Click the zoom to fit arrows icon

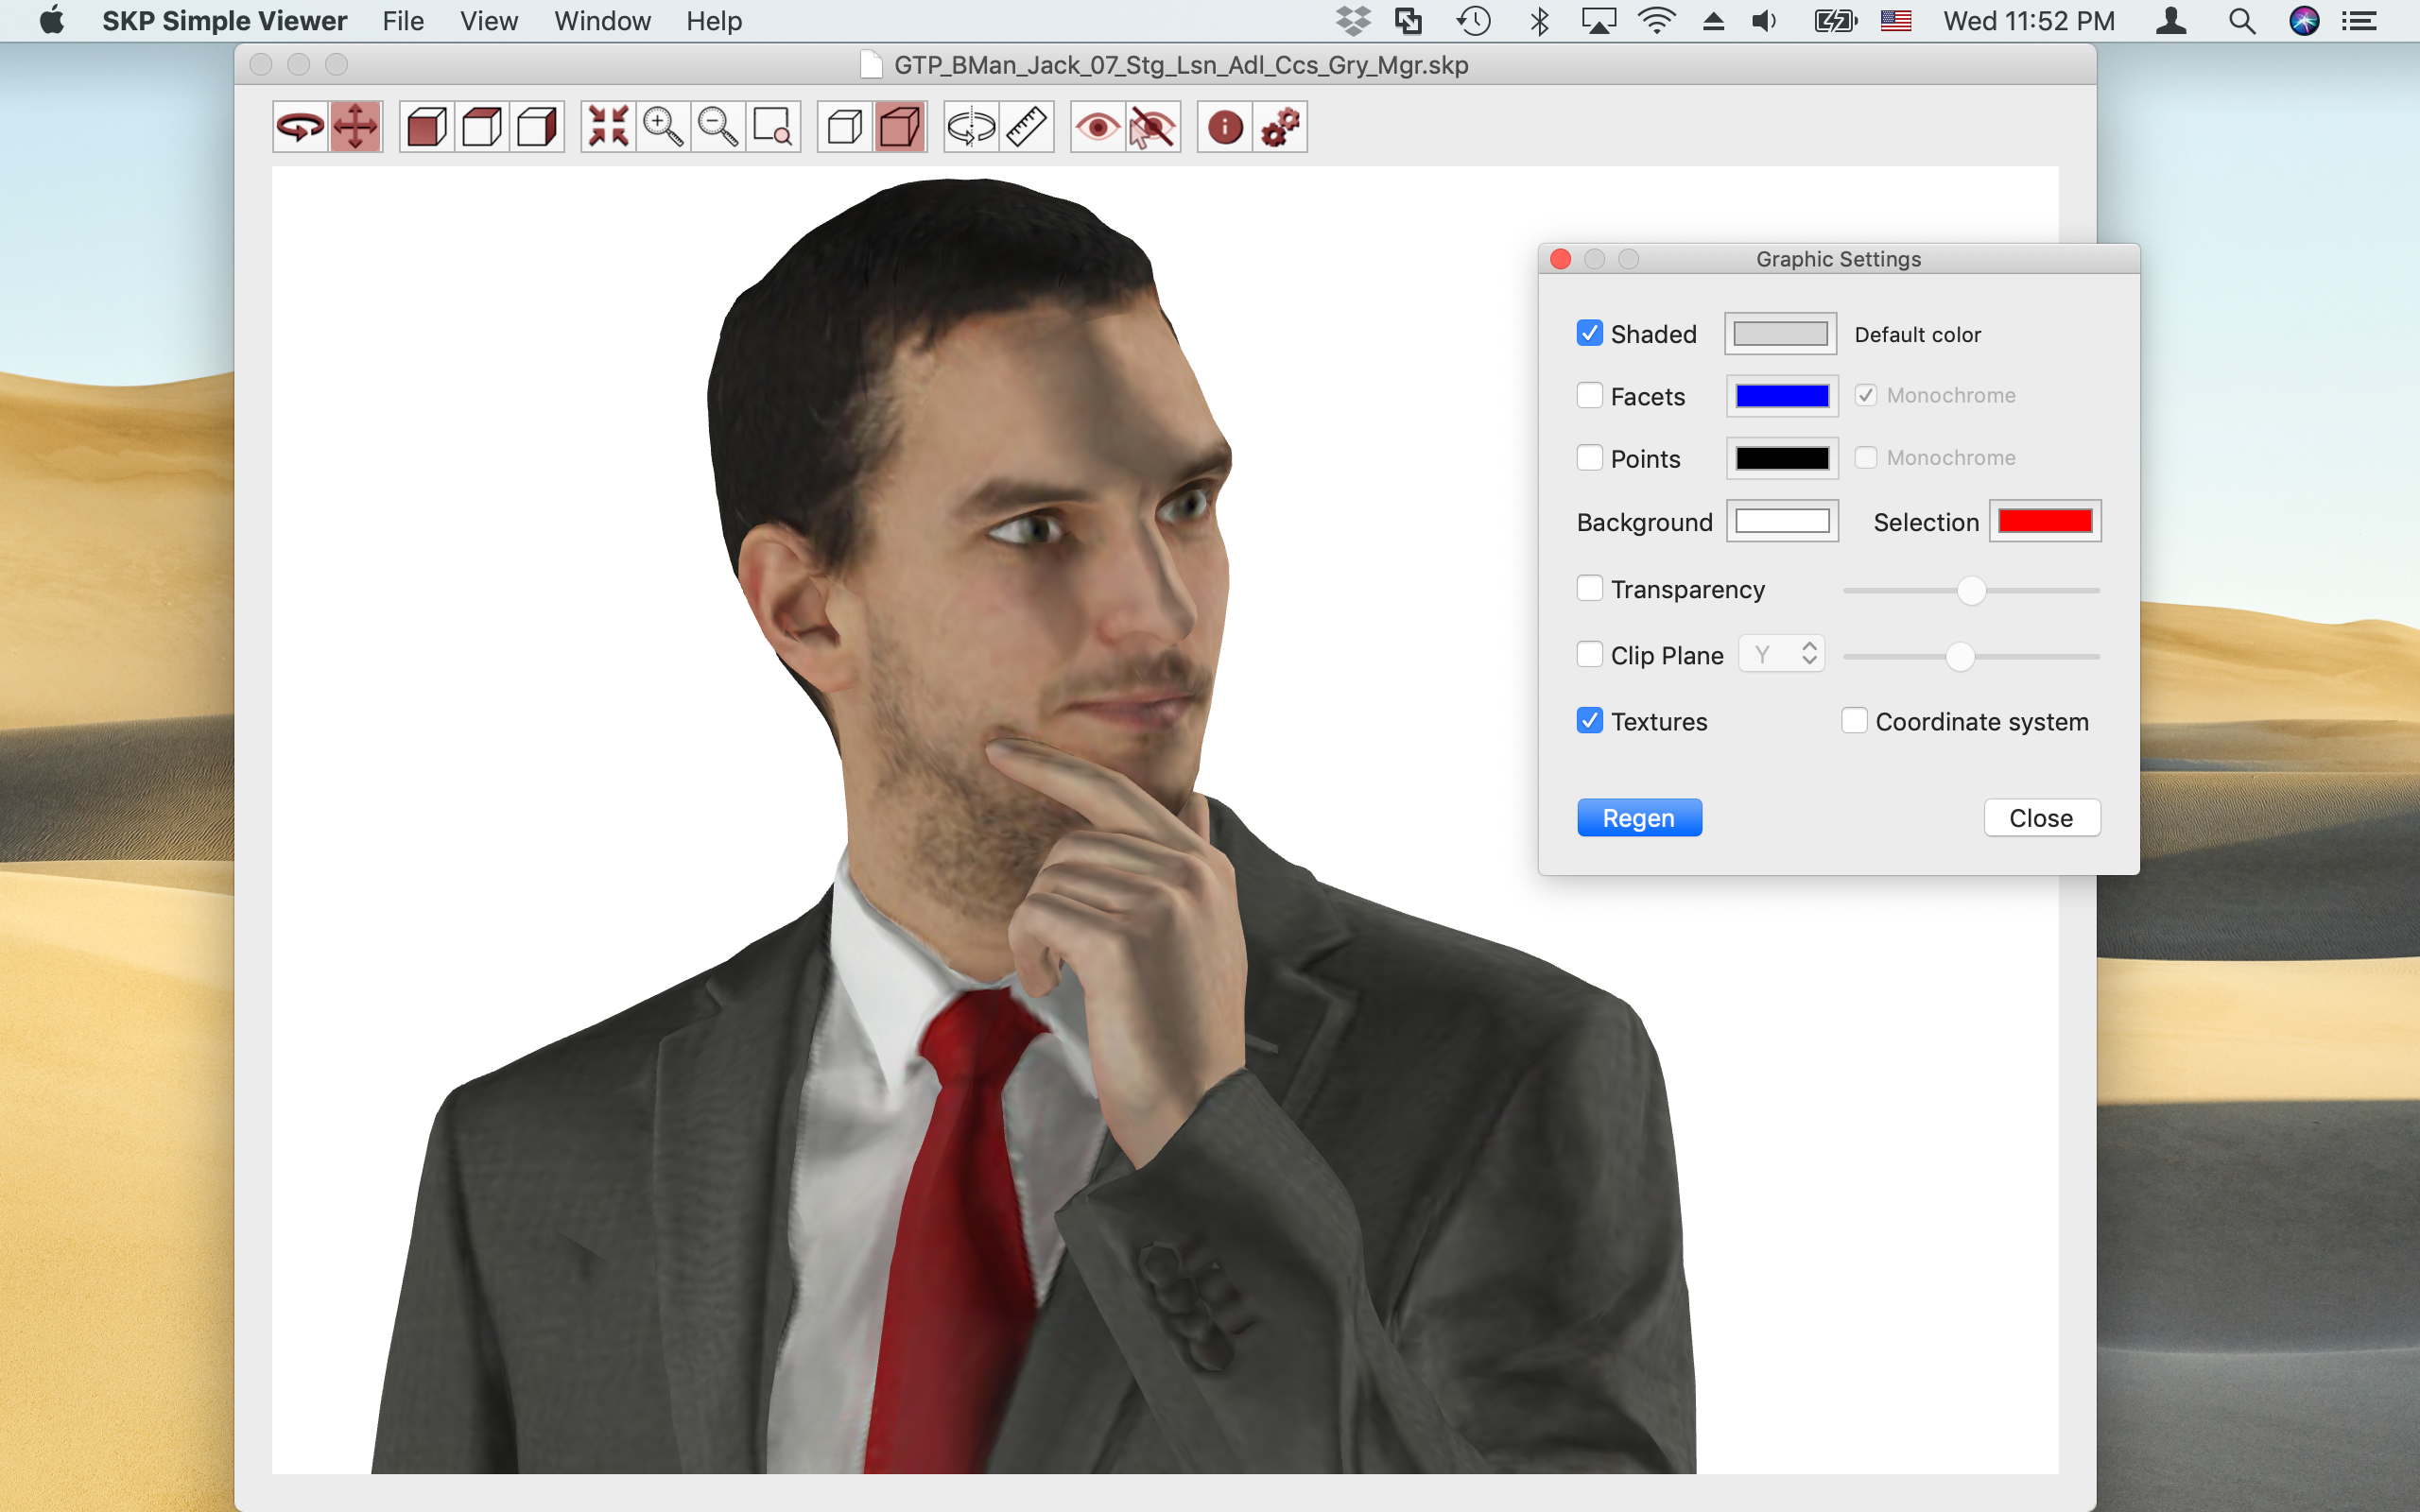608,127
